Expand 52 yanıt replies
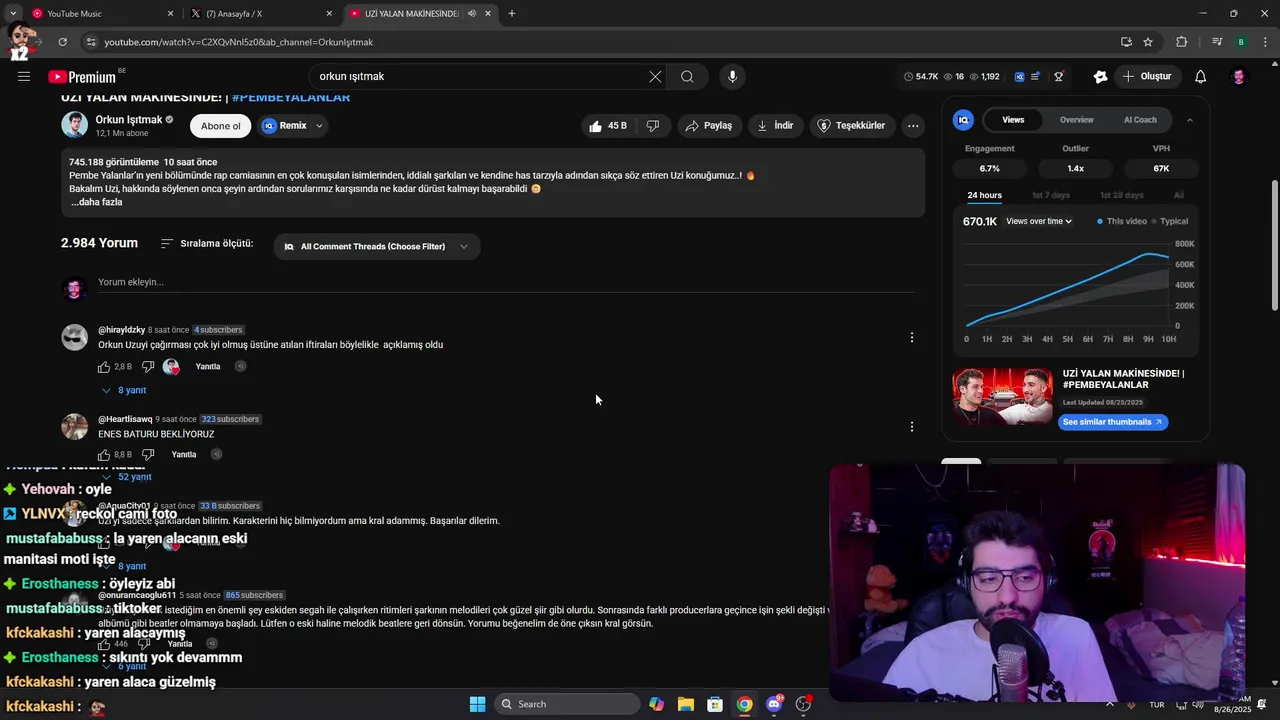Image resolution: width=1280 pixels, height=720 pixels. tap(127, 477)
